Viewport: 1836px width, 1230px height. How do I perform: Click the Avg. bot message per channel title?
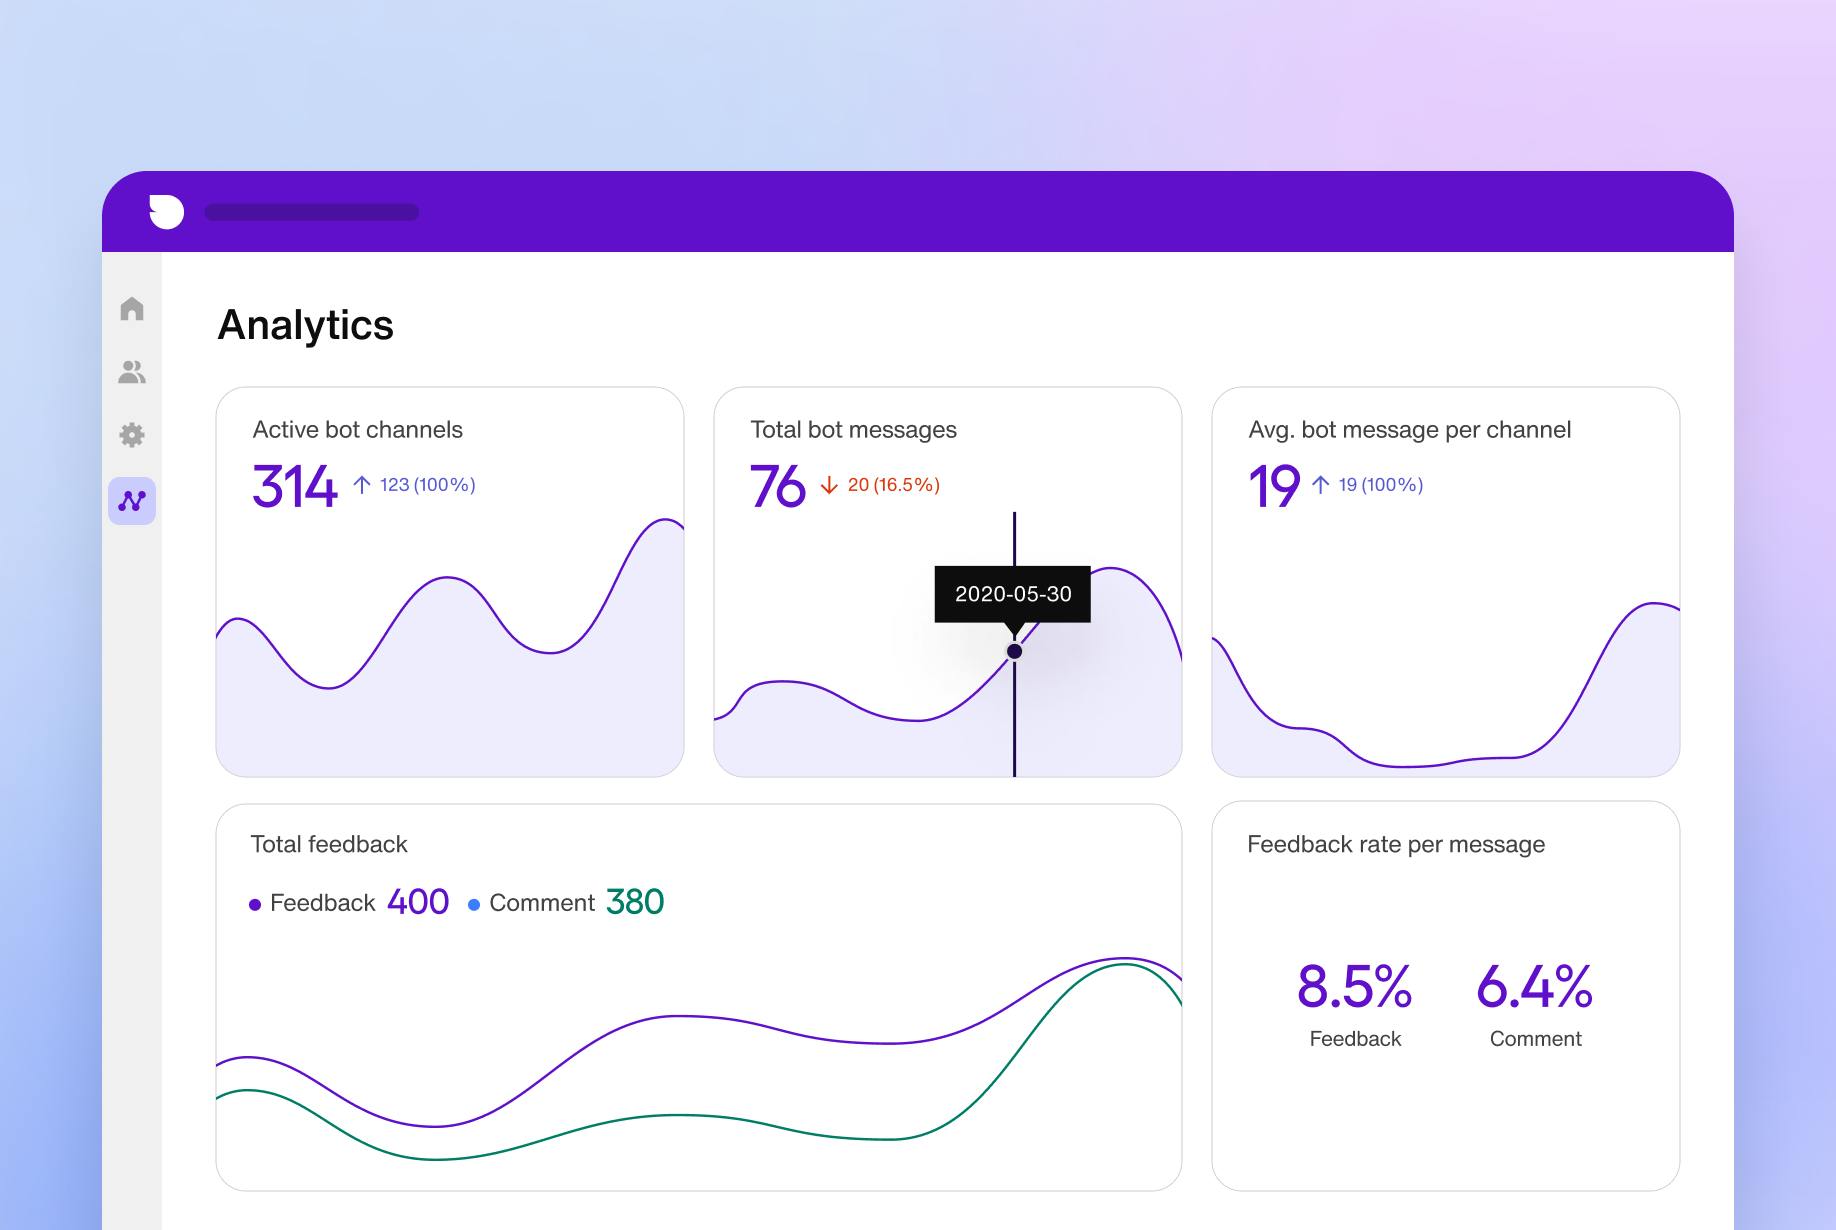(1410, 430)
